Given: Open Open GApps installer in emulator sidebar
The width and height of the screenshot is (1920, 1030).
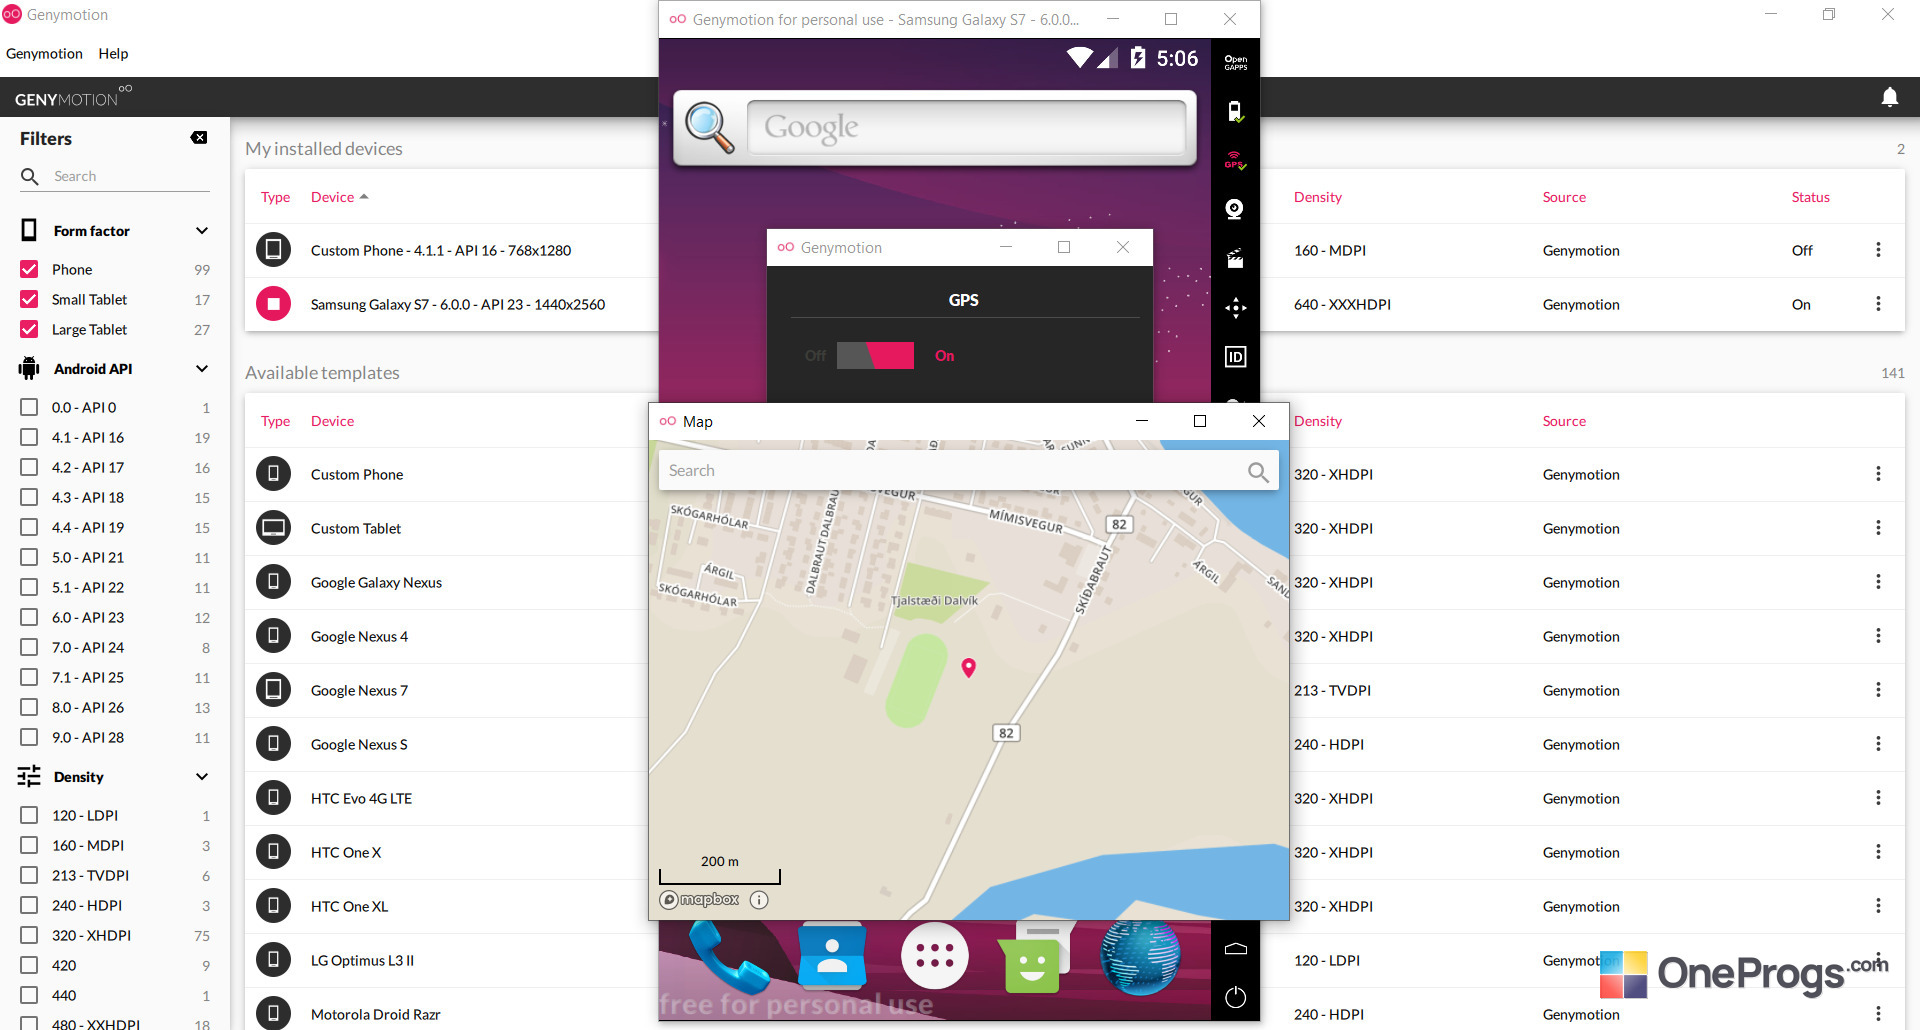Looking at the screenshot, I should tap(1236, 63).
